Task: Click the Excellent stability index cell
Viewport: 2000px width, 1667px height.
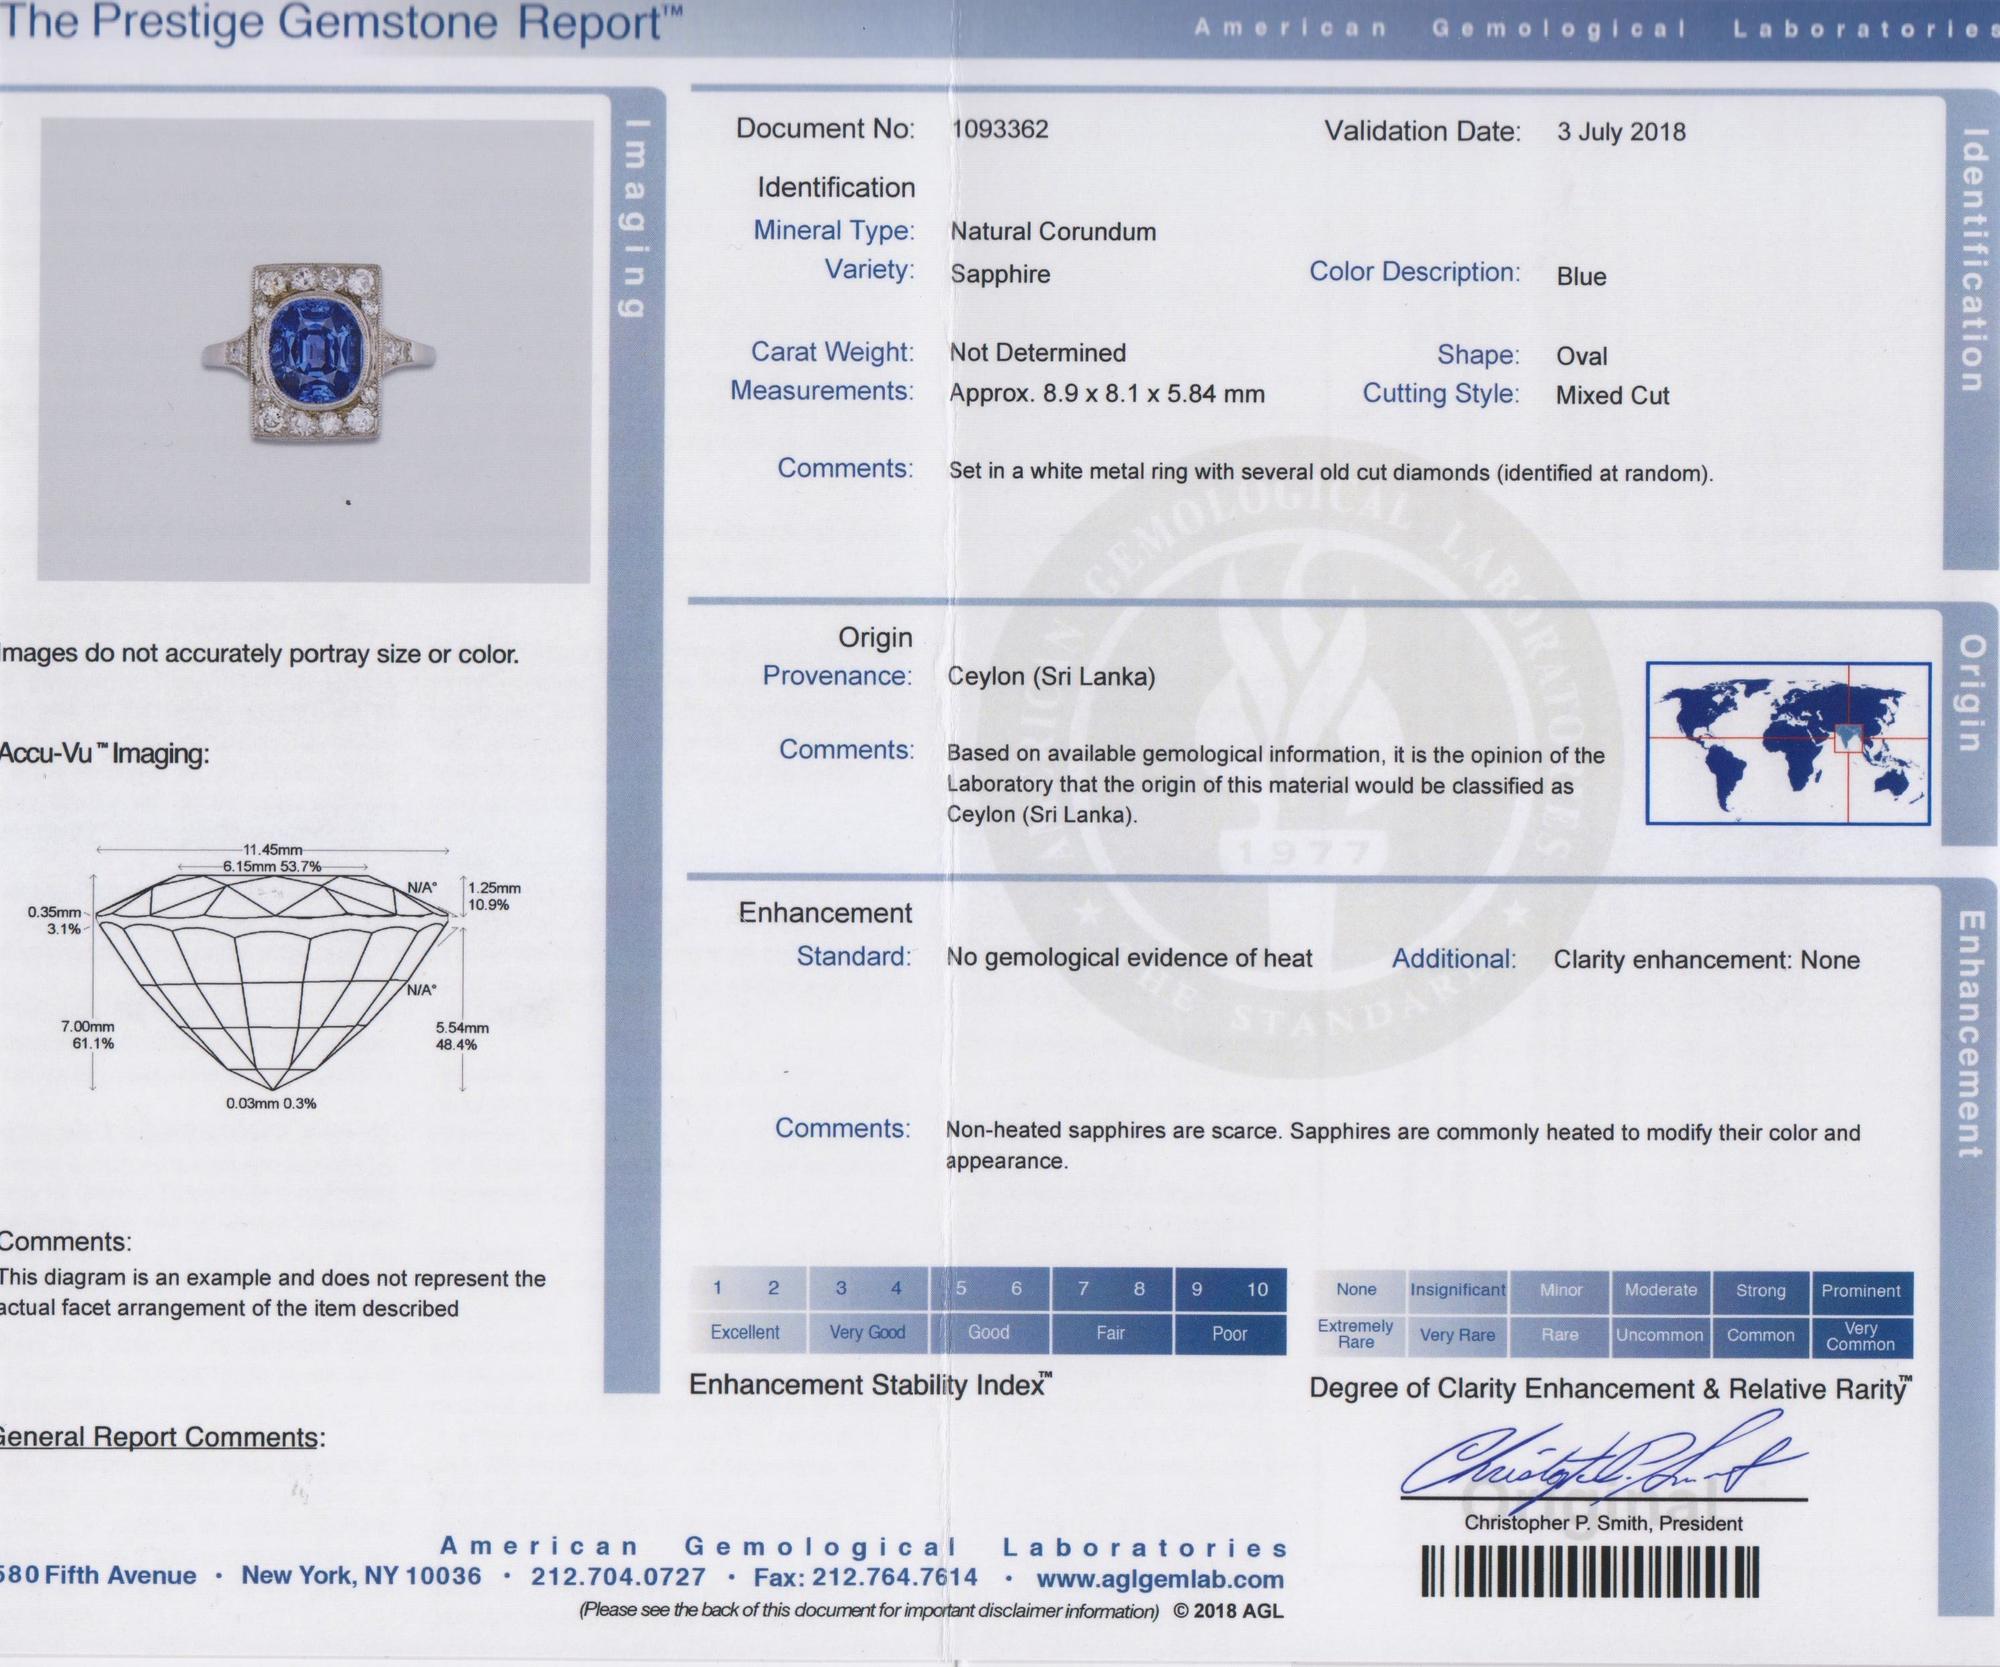Action: [x=746, y=1332]
